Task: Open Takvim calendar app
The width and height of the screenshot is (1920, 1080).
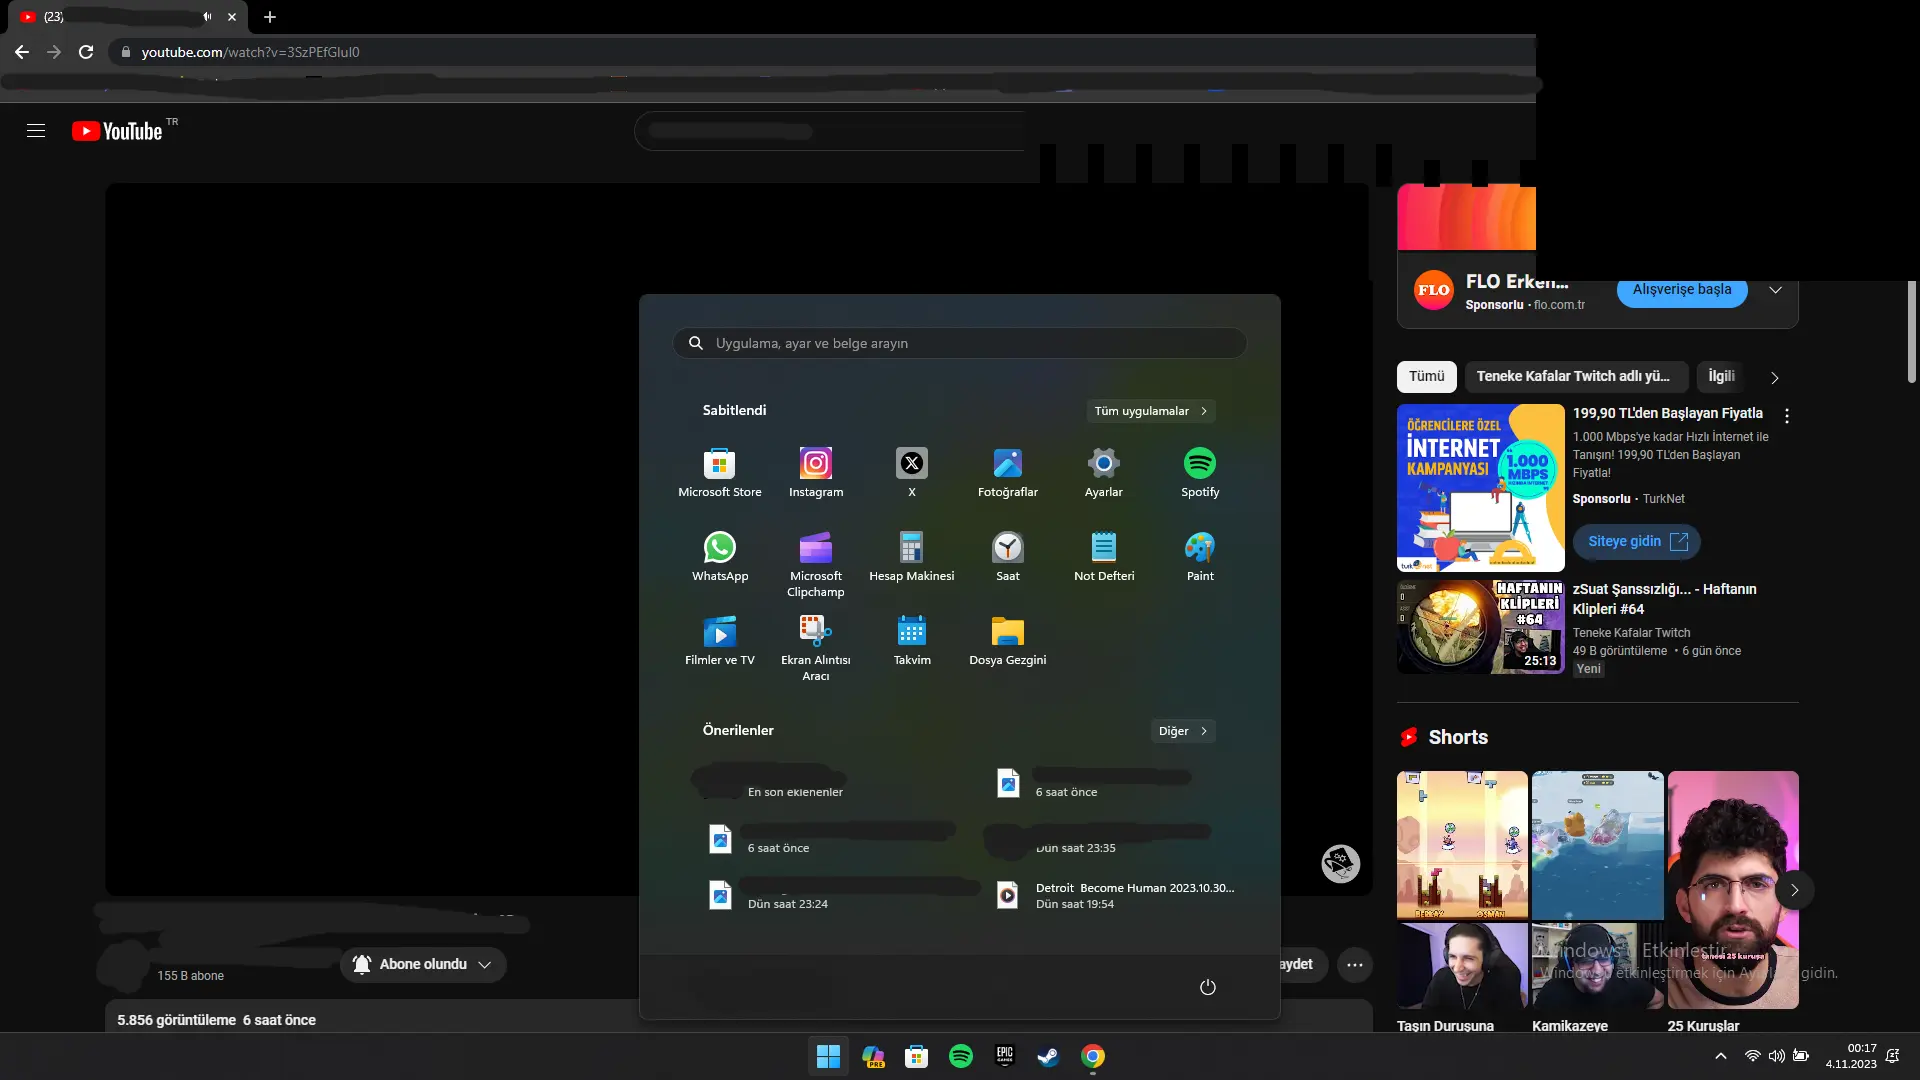Action: 911,640
